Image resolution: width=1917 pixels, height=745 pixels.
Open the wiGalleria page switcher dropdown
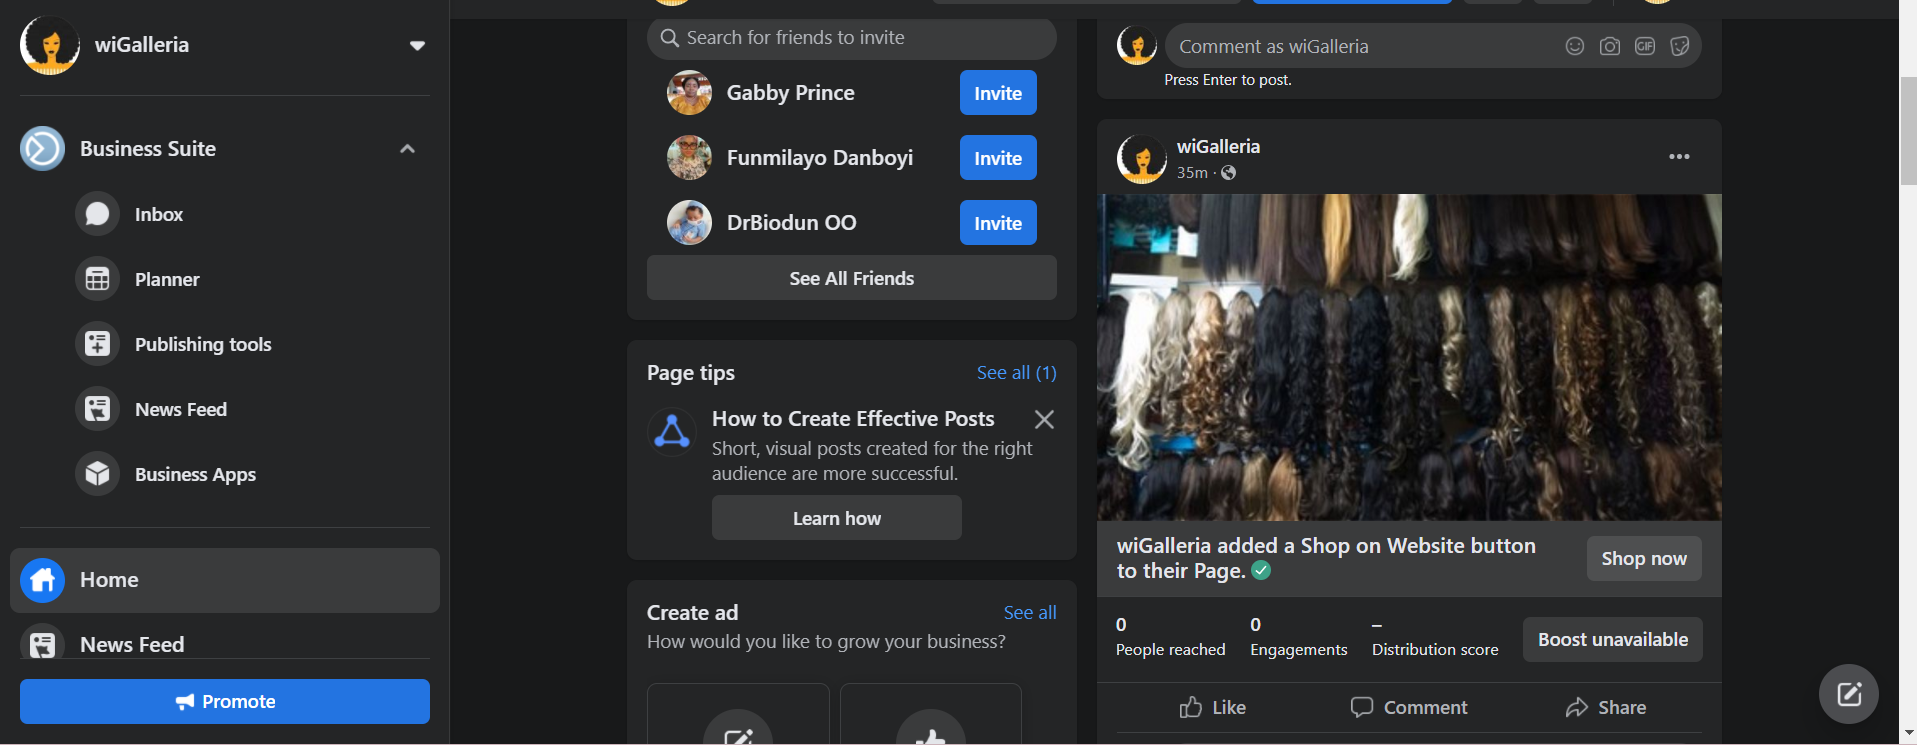(x=417, y=45)
